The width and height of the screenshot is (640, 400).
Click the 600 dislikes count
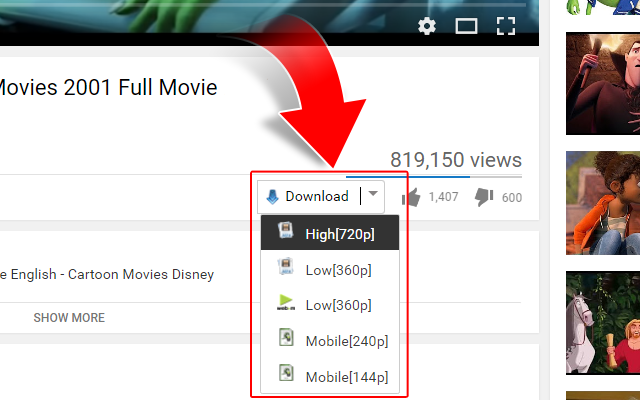(x=512, y=198)
